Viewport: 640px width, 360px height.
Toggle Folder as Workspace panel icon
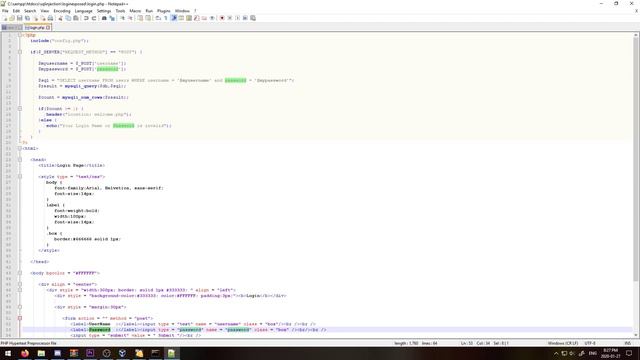[204, 18]
